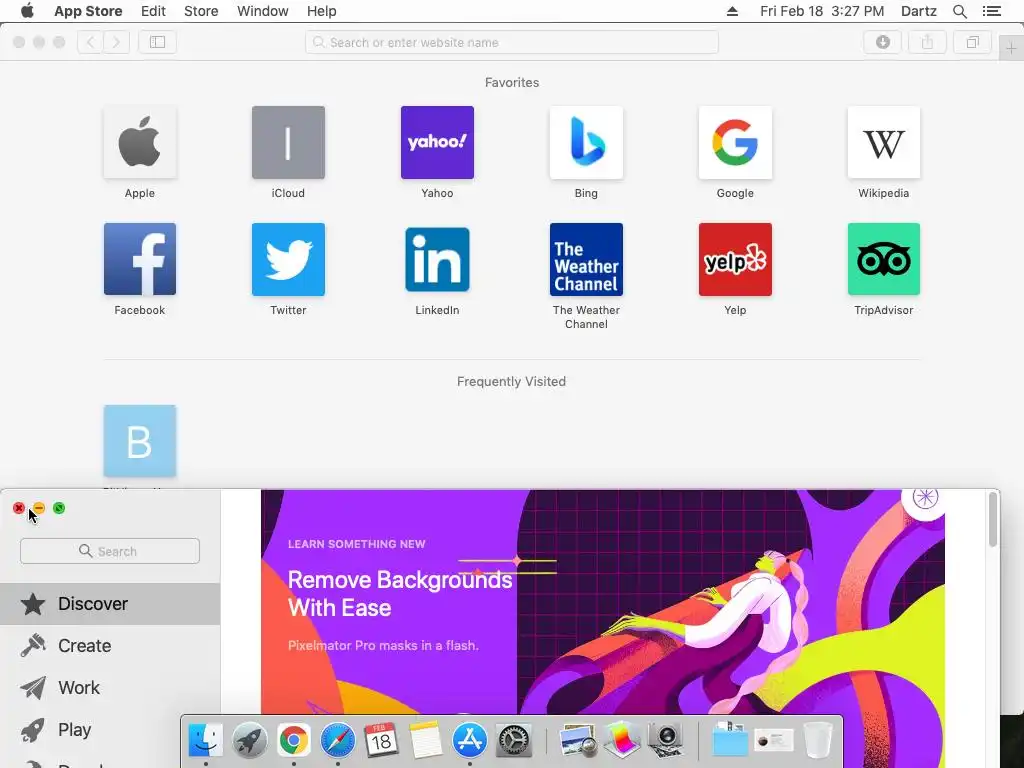Open Google Chrome from the Dock
This screenshot has height=768, width=1024.
point(294,740)
